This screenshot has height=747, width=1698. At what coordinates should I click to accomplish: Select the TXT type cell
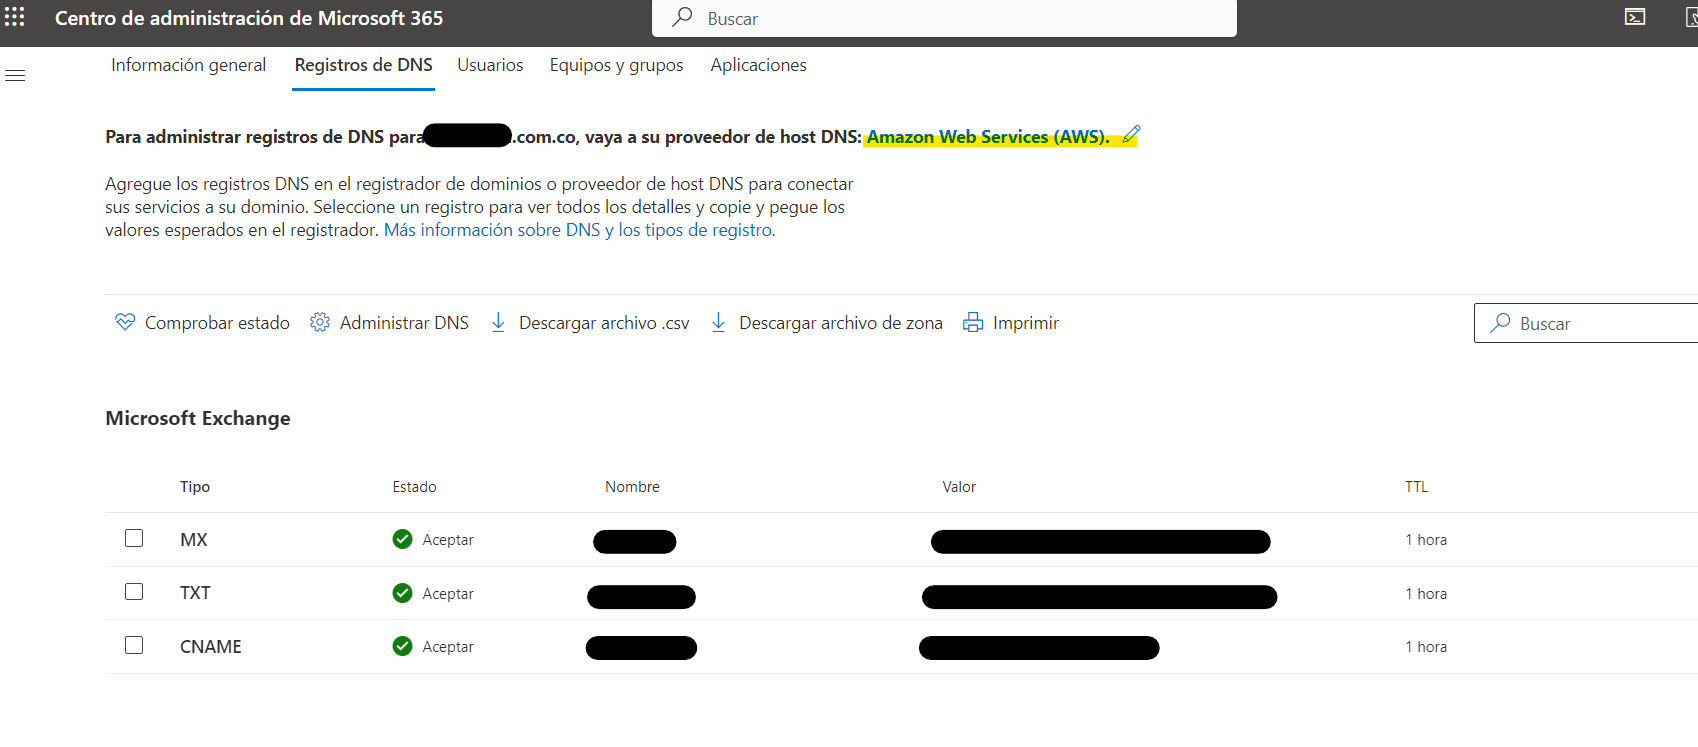(x=195, y=593)
